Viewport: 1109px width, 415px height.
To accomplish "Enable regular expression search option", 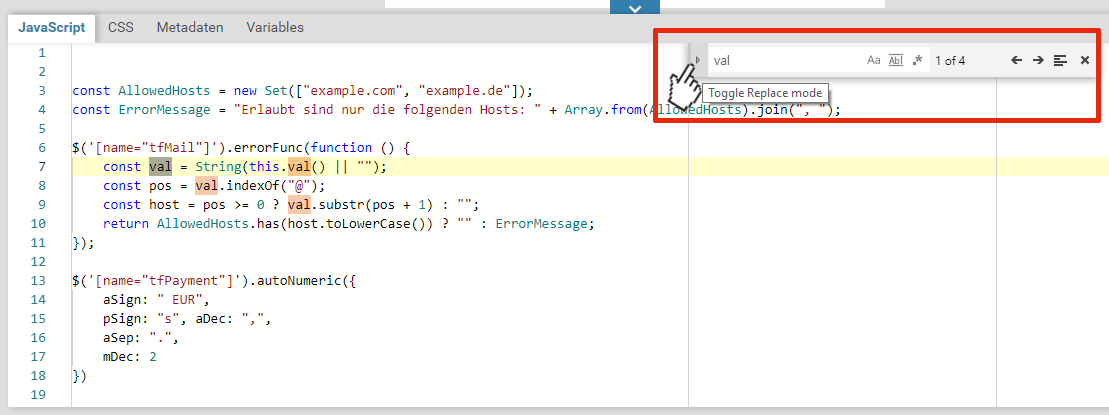I will [916, 61].
